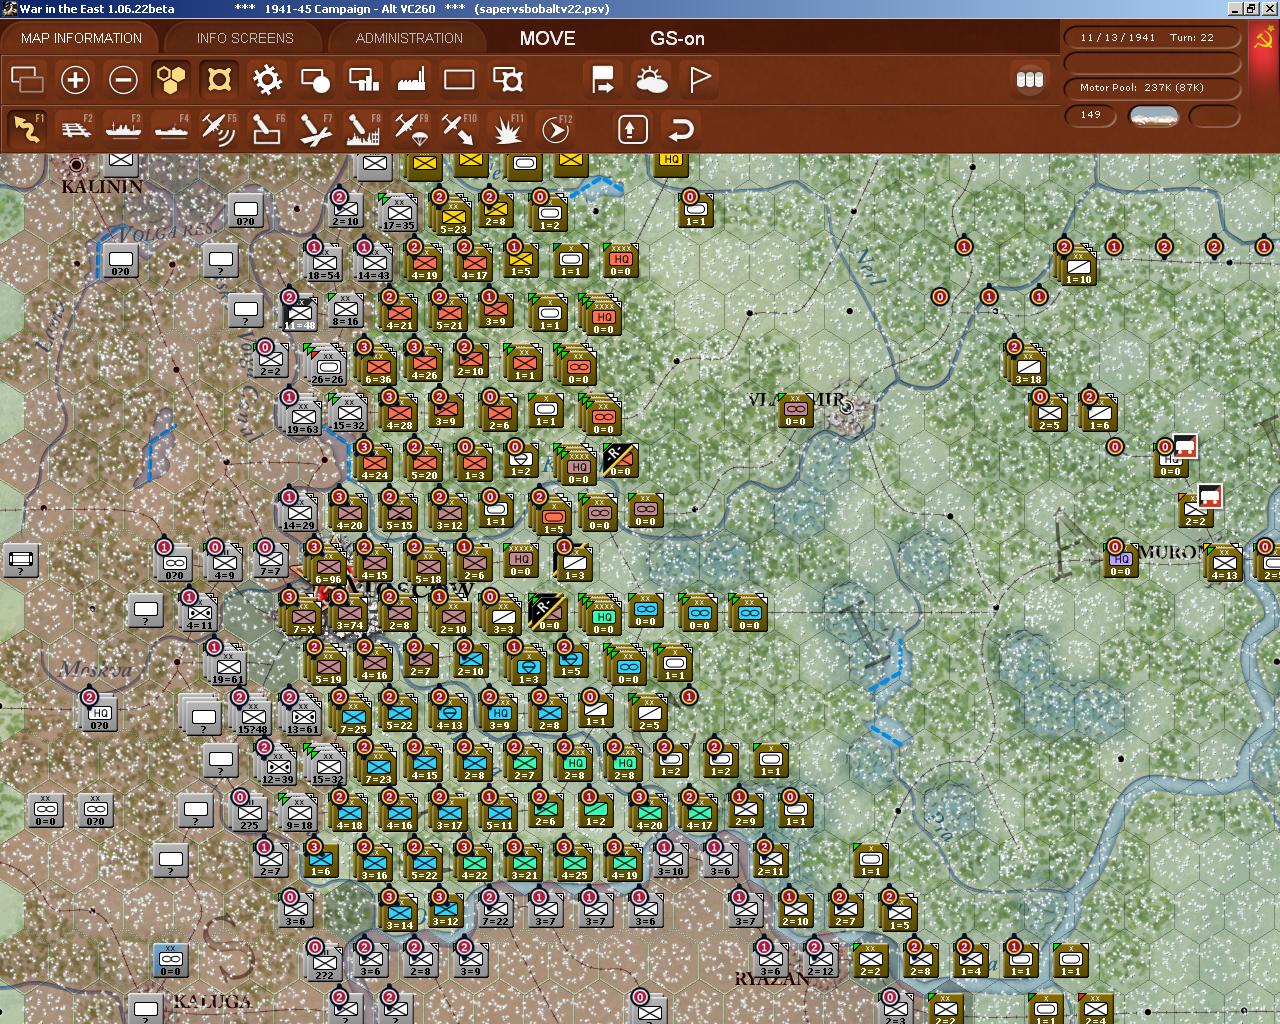Click the GS-on status label
1280x1024 pixels.
[x=677, y=38]
